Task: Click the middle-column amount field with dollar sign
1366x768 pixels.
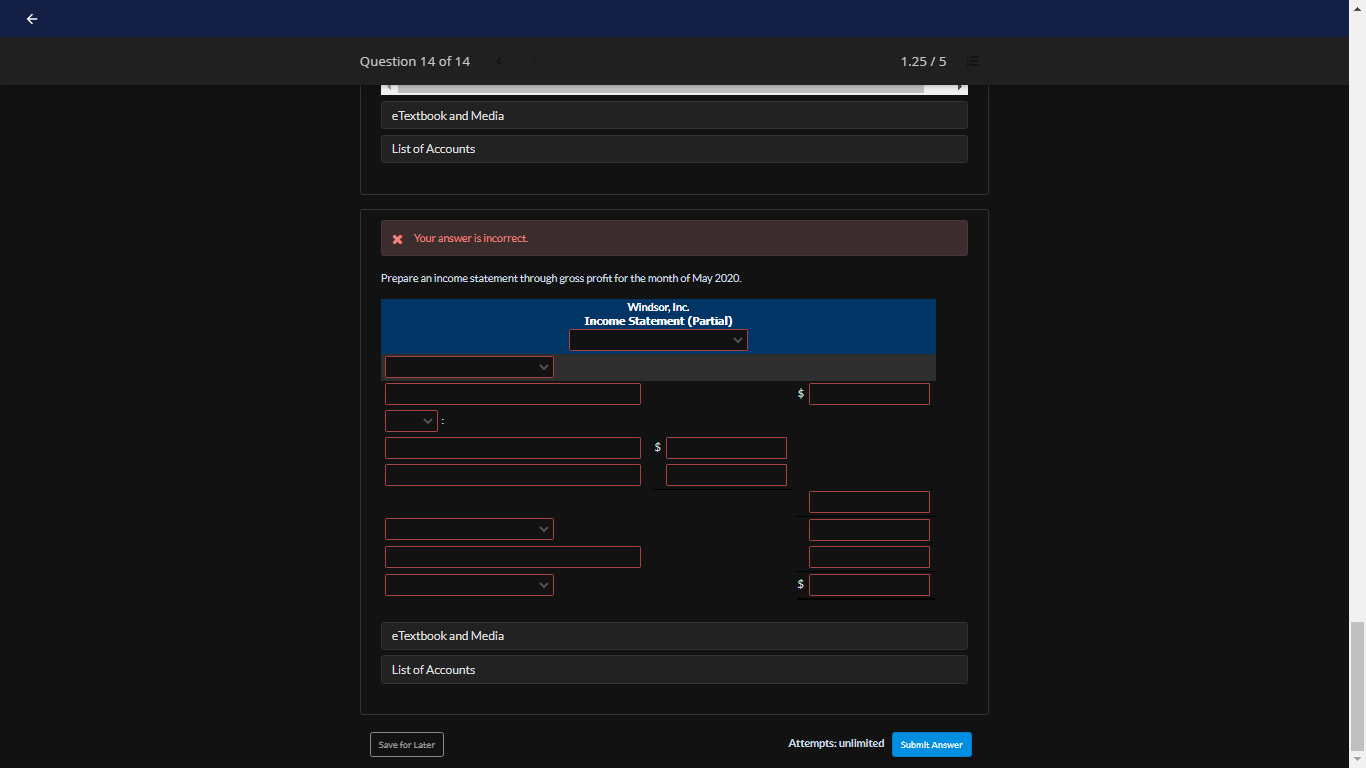Action: 726,448
